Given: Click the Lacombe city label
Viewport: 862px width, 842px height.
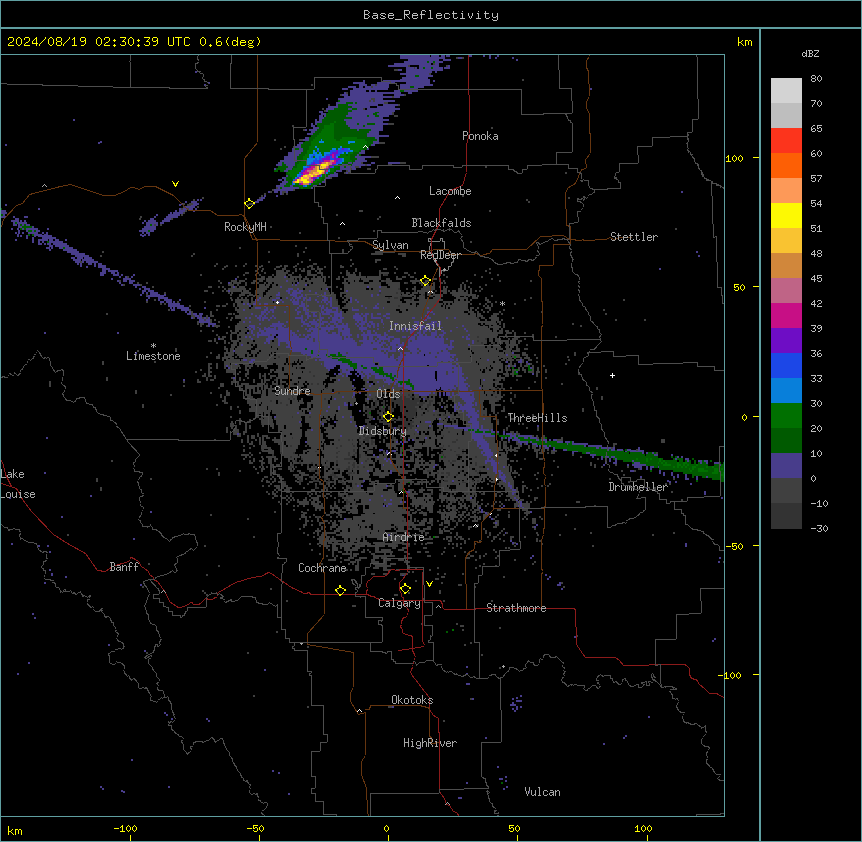Looking at the screenshot, I should 450,191.
